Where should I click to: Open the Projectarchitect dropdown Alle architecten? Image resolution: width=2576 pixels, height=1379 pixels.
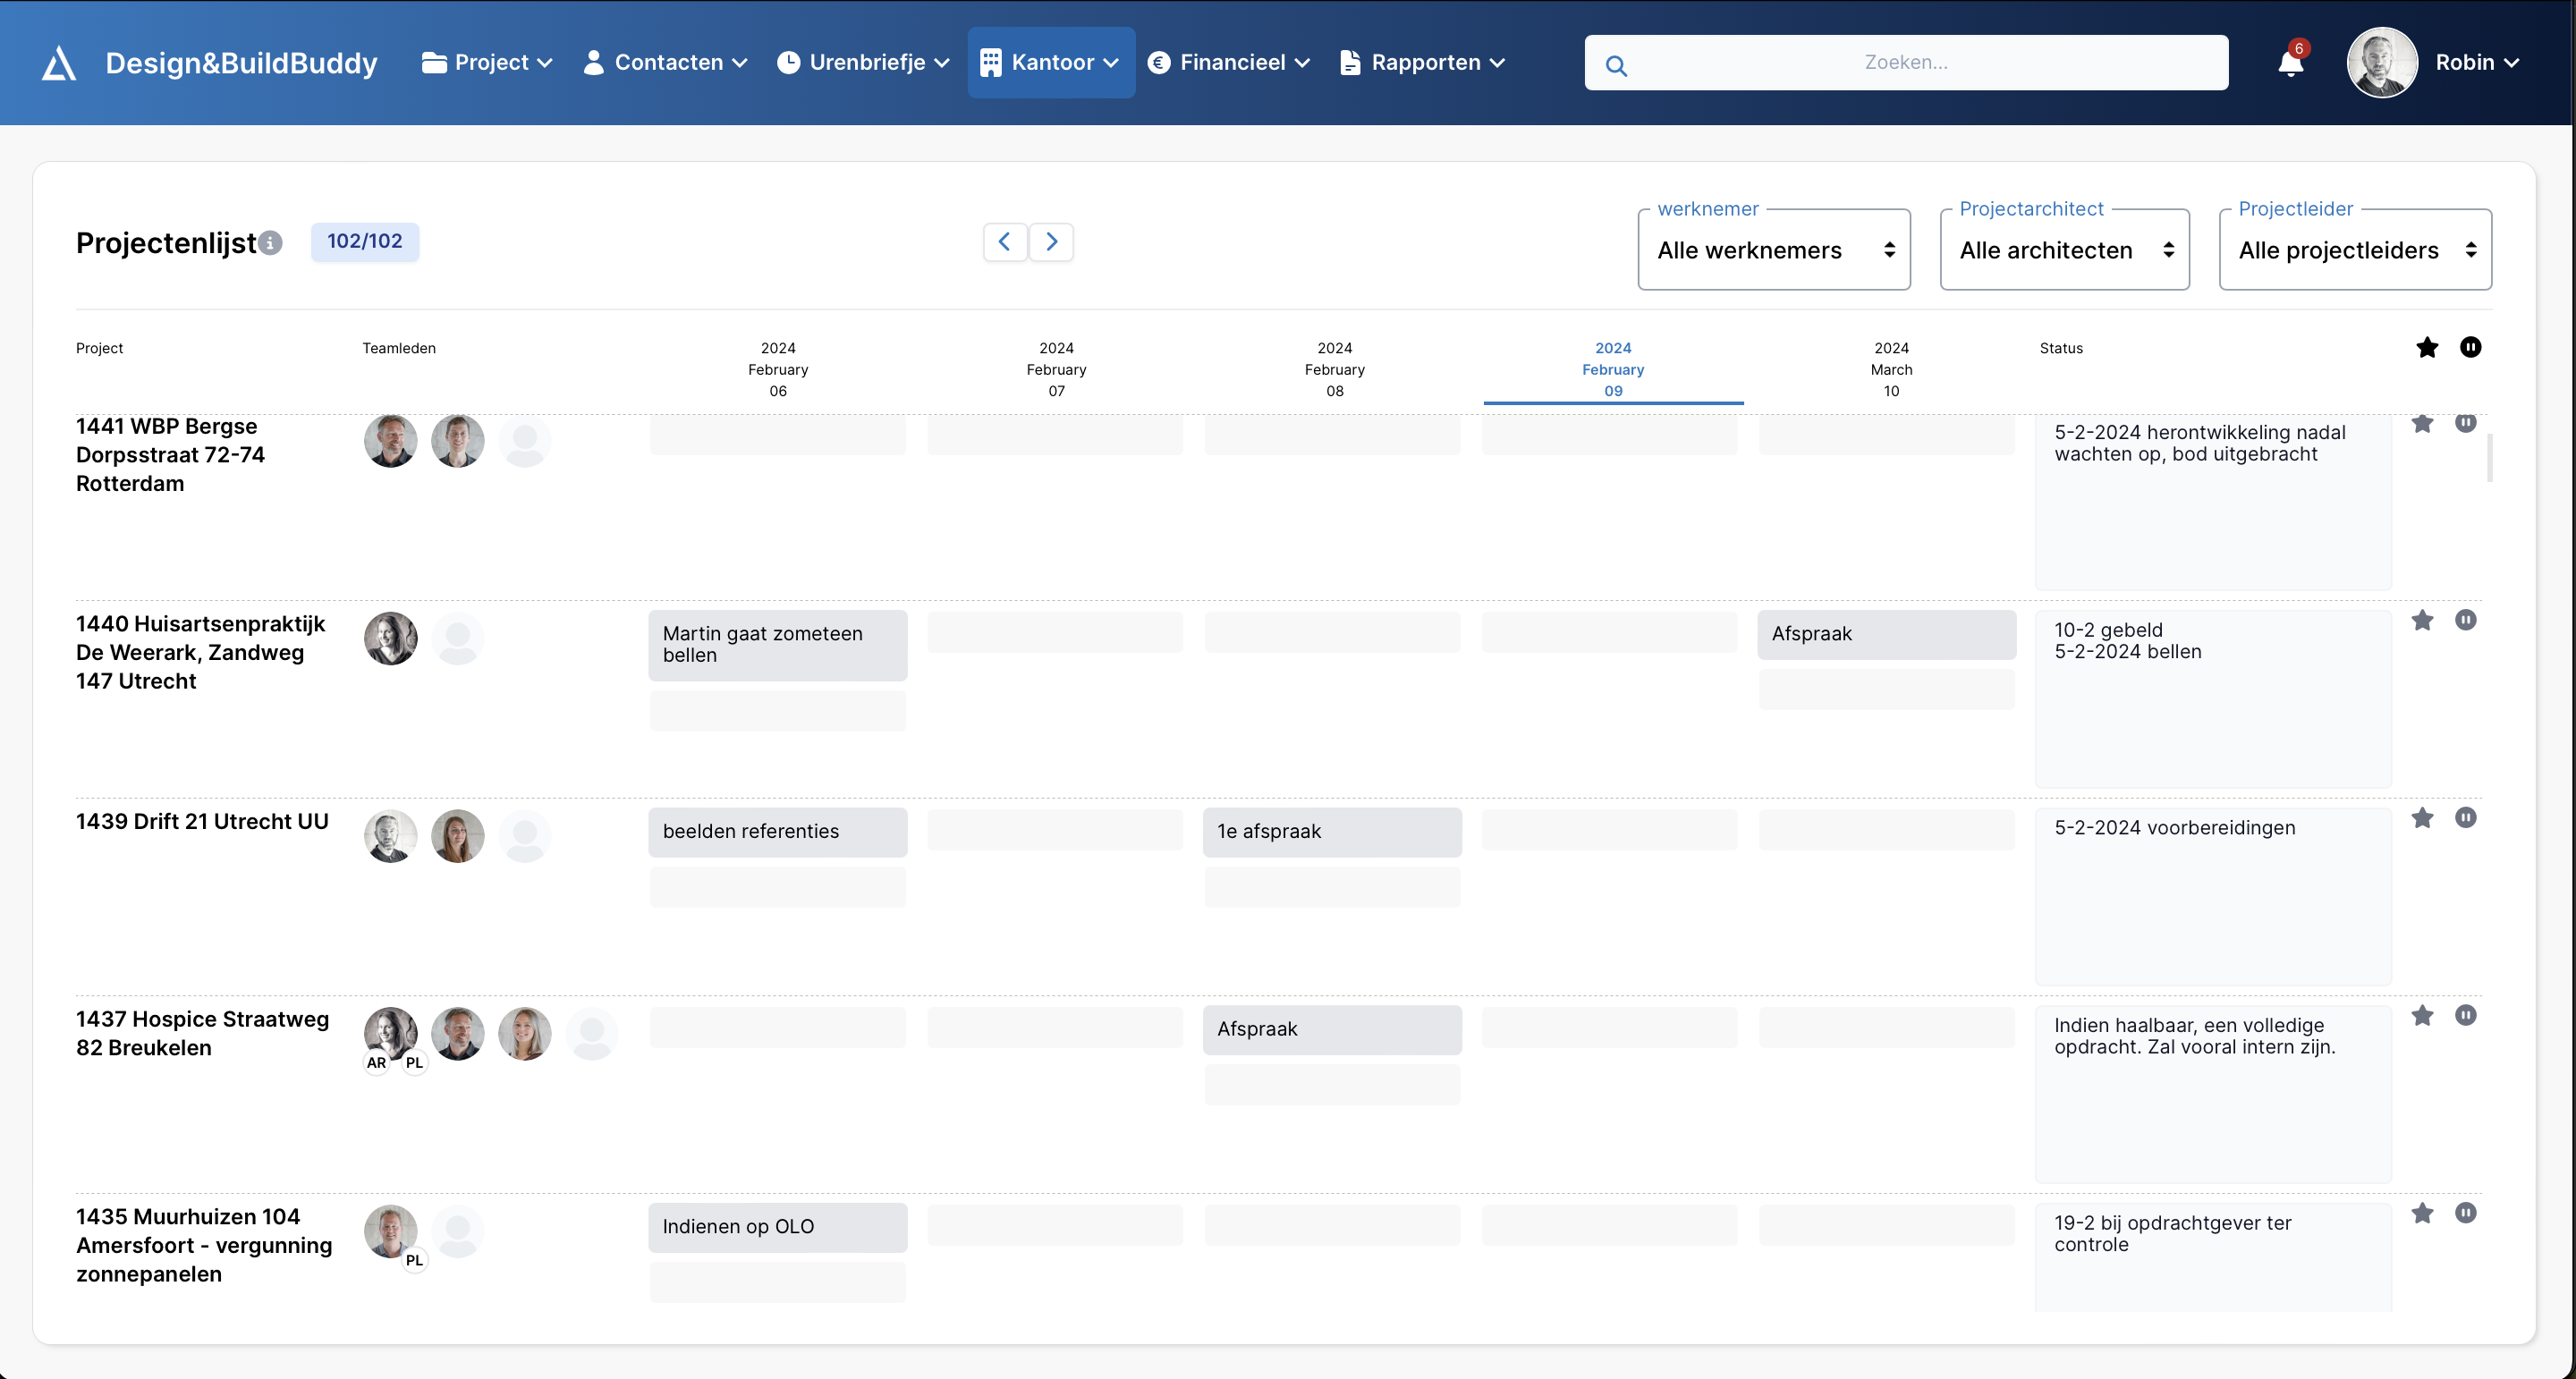(2064, 250)
